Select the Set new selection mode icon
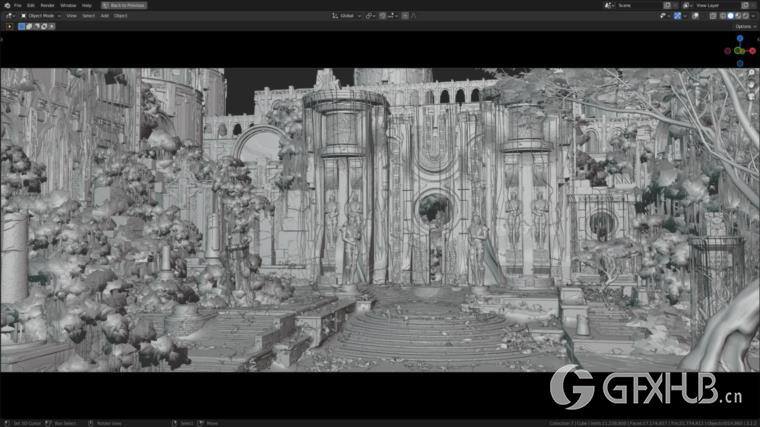Screen dimensions: 760x427 (22, 27)
